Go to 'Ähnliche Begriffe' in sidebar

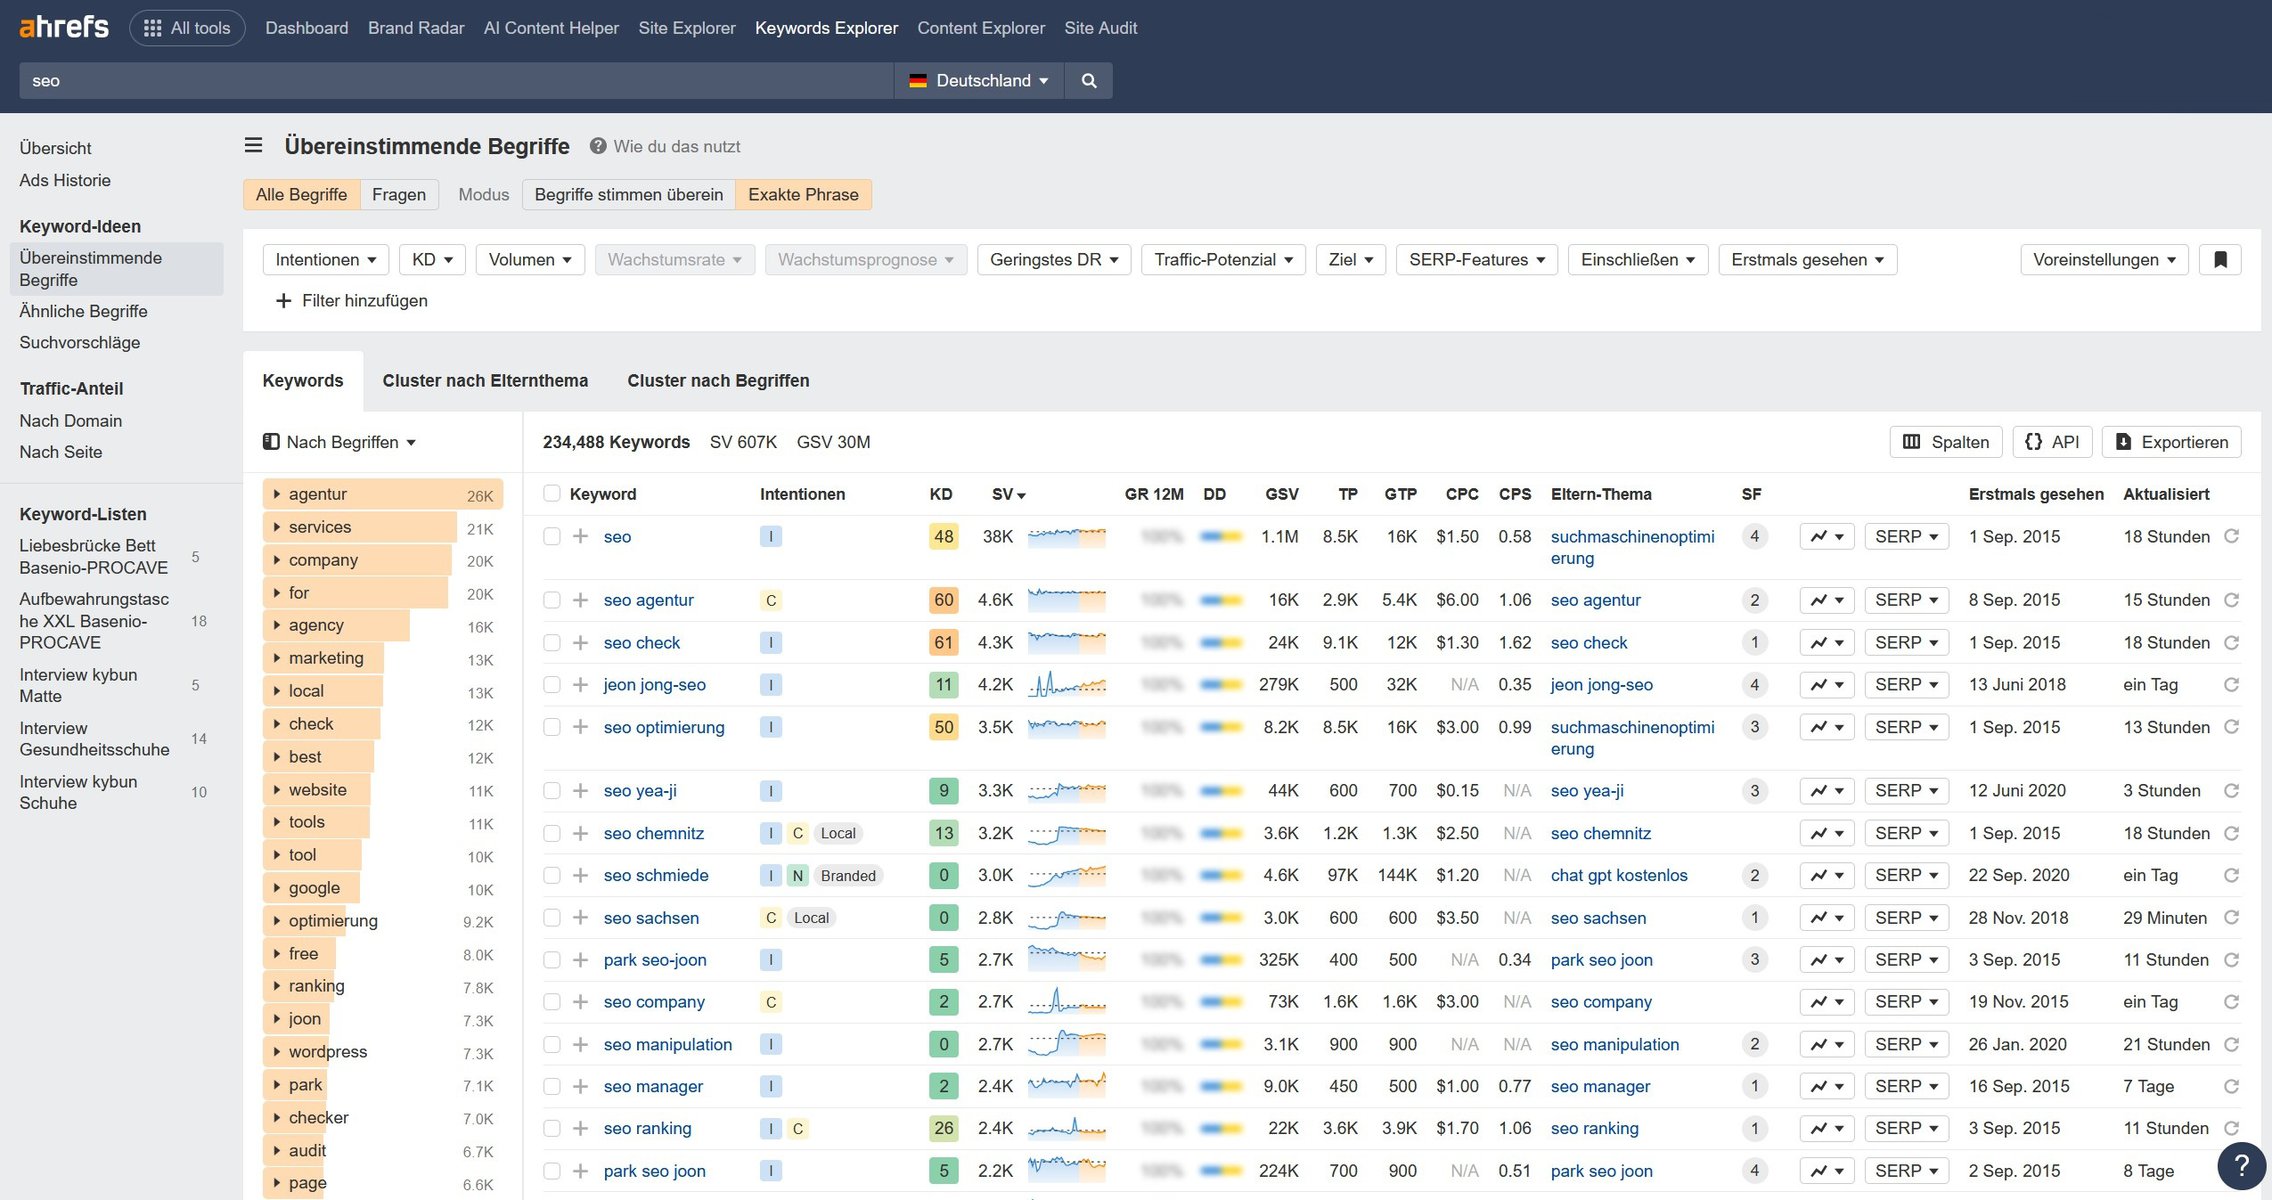click(x=83, y=311)
